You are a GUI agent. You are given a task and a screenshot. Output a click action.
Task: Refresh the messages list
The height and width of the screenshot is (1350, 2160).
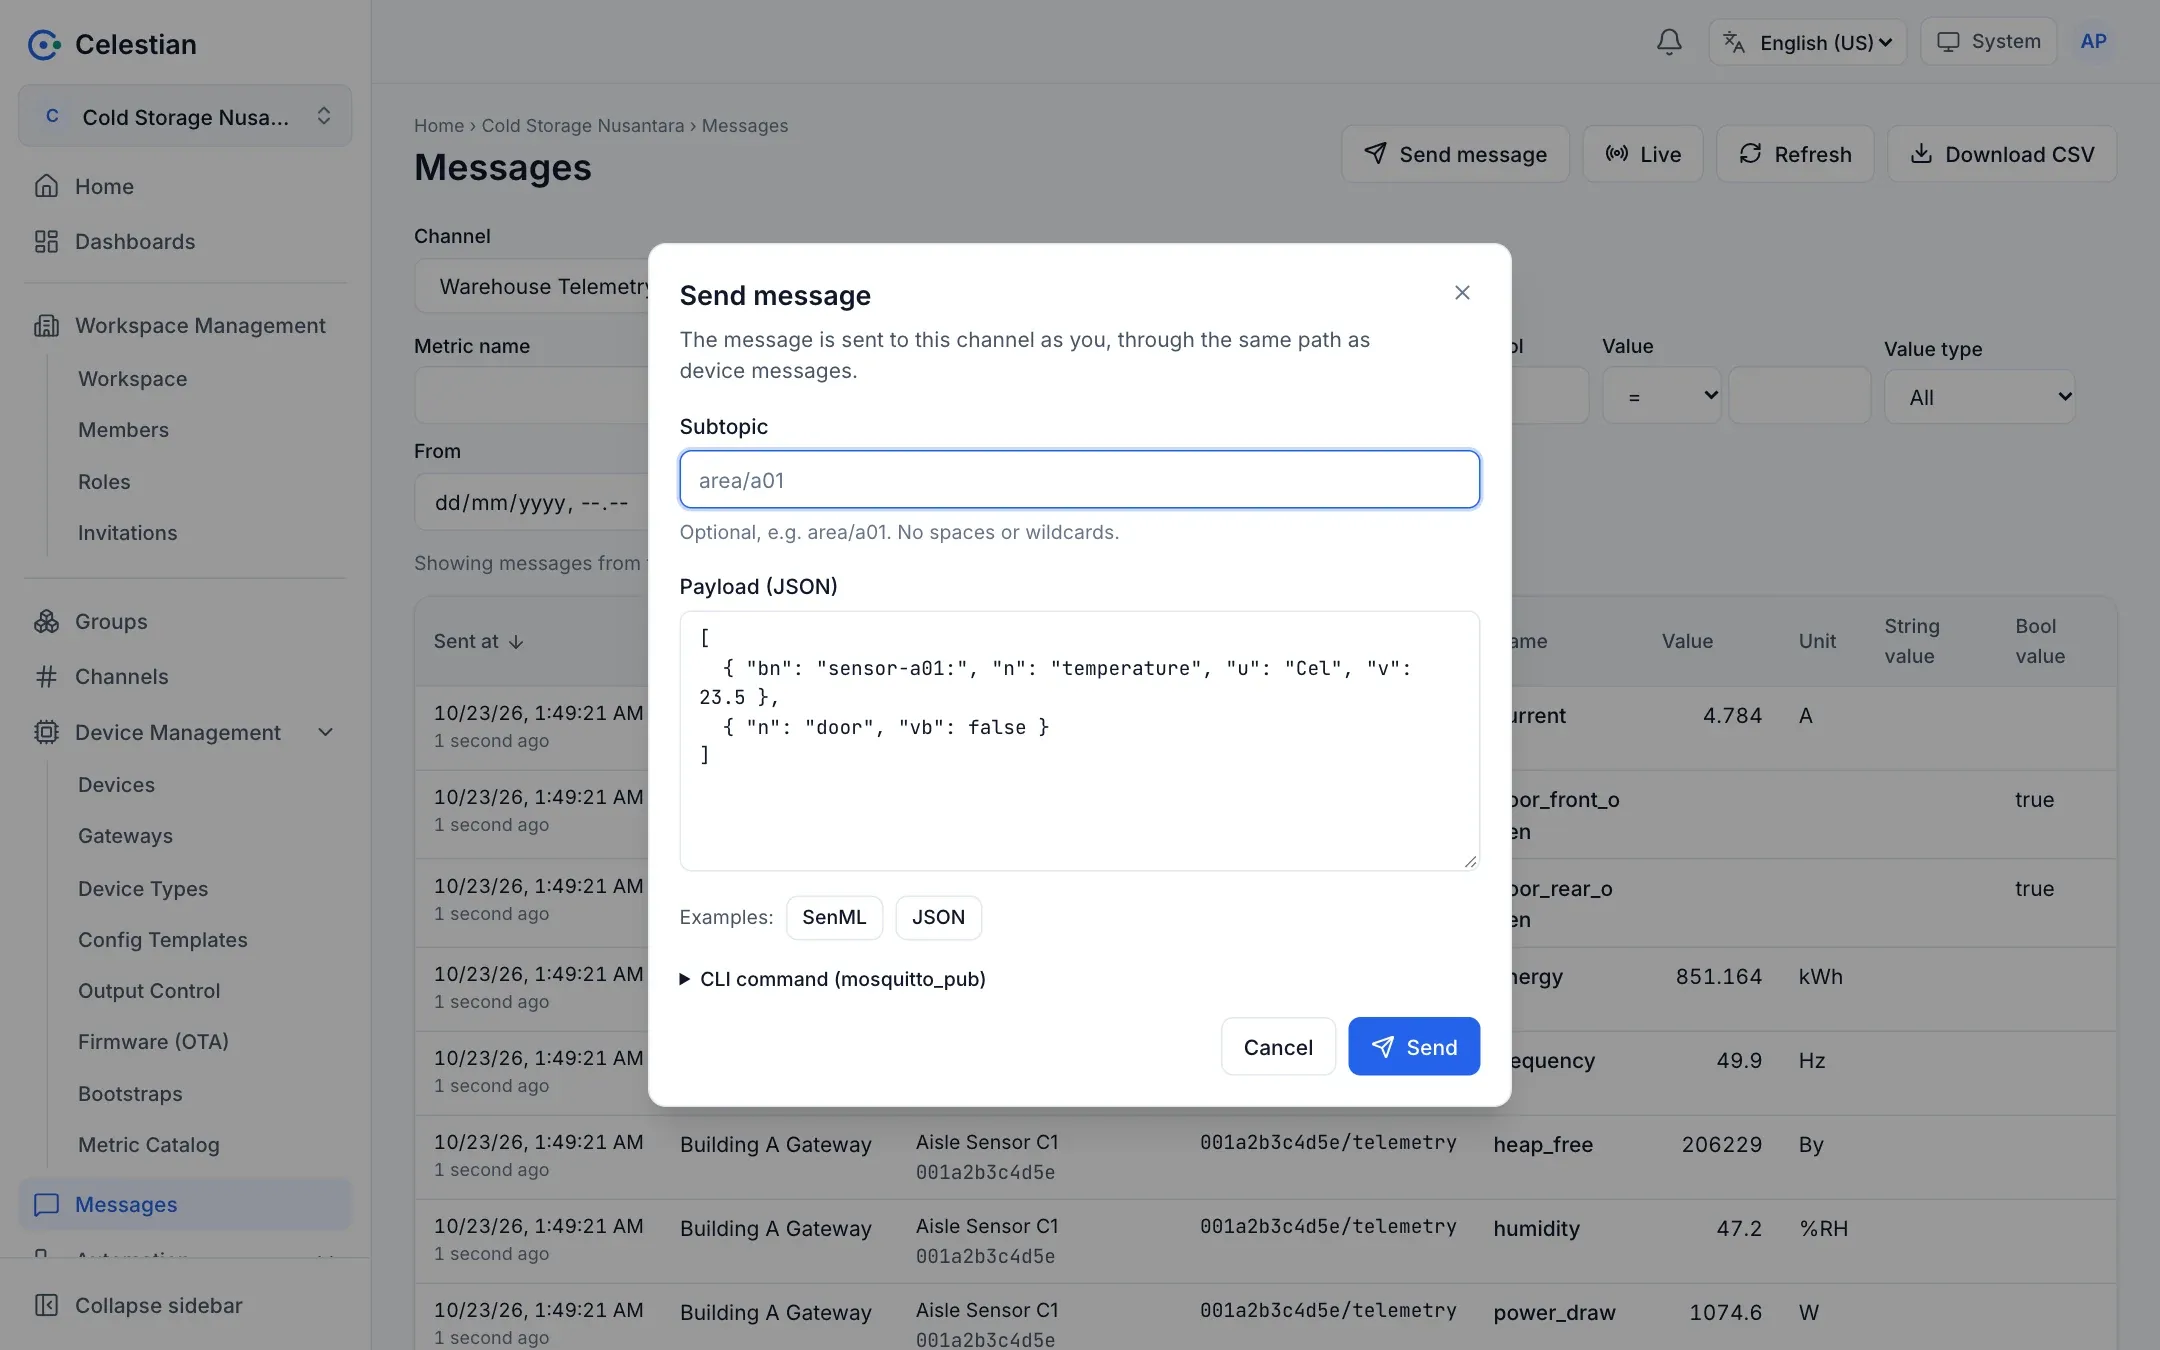pyautogui.click(x=1795, y=154)
